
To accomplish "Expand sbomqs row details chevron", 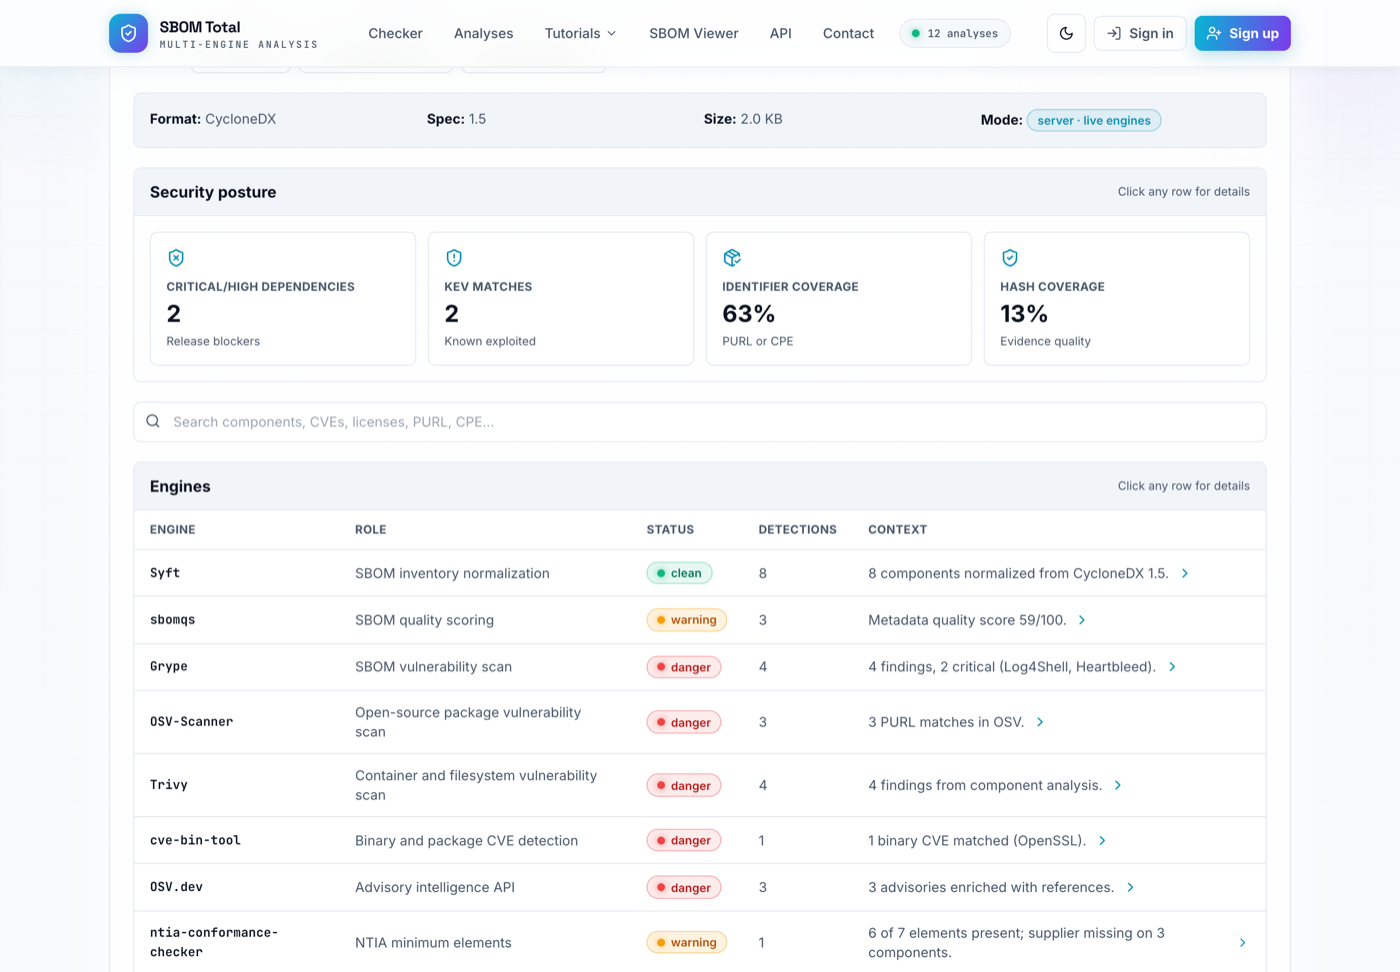I will [x=1082, y=620].
